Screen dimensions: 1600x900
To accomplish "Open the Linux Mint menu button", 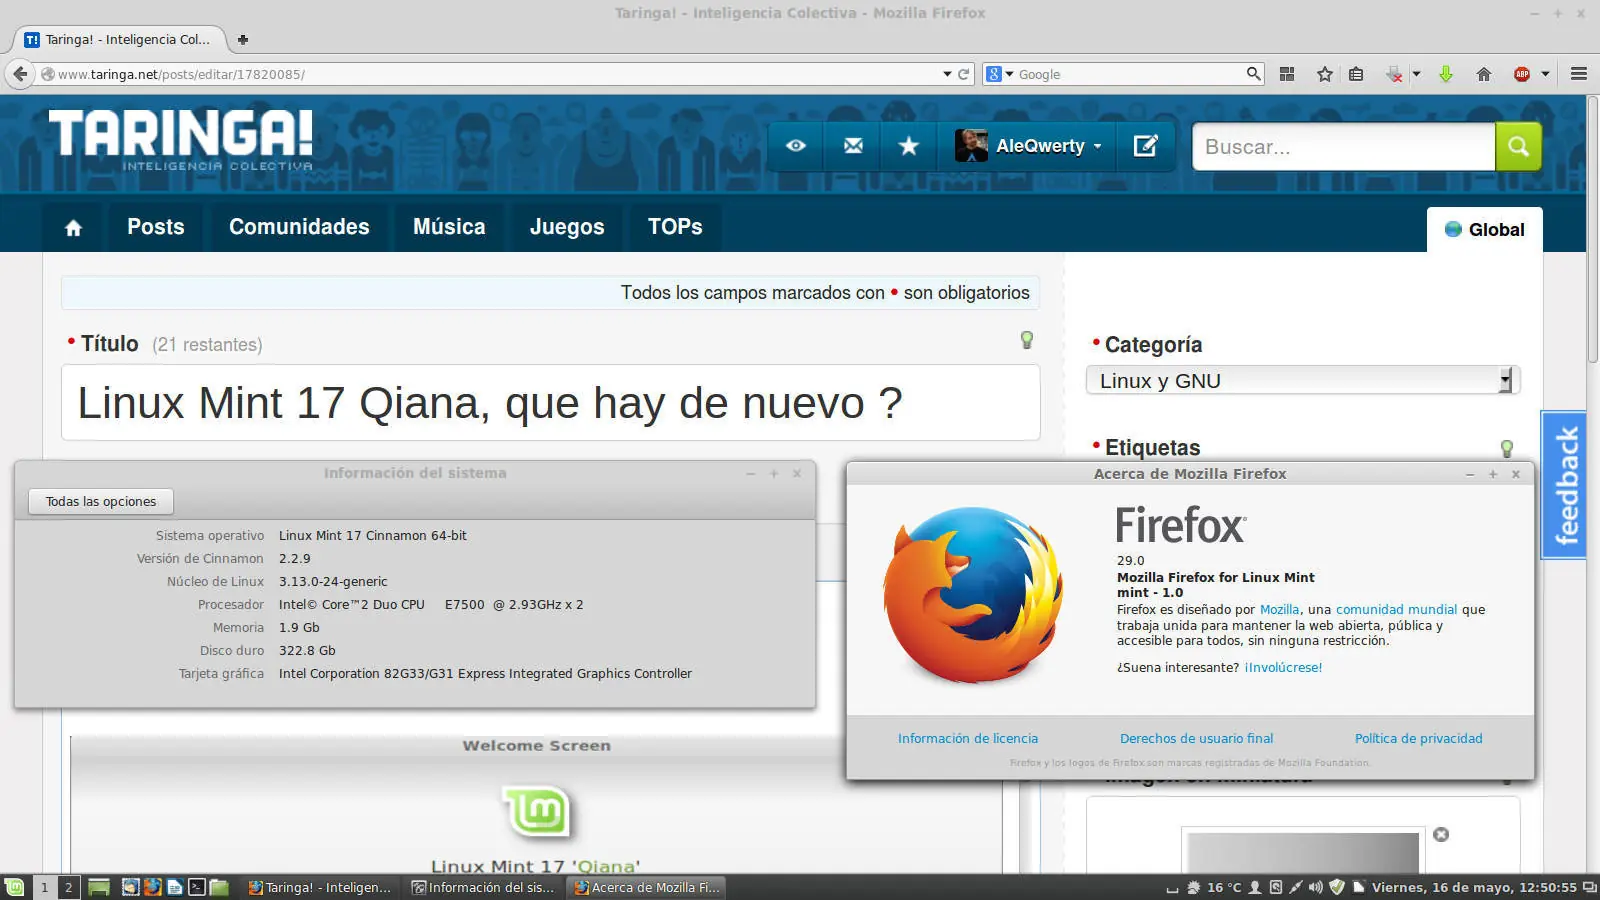I will [x=14, y=887].
